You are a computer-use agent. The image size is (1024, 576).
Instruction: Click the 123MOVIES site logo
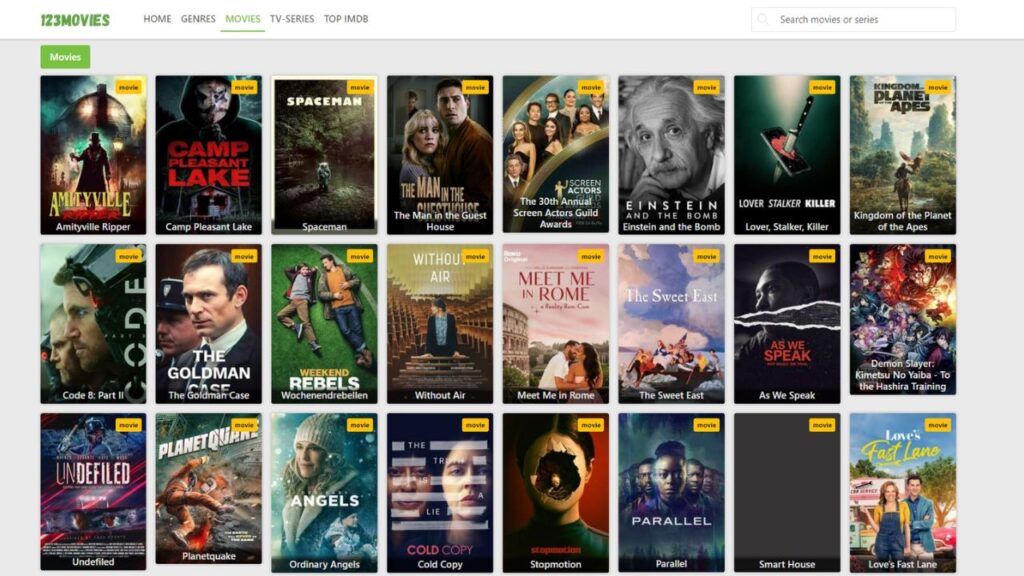pyautogui.click(x=75, y=17)
